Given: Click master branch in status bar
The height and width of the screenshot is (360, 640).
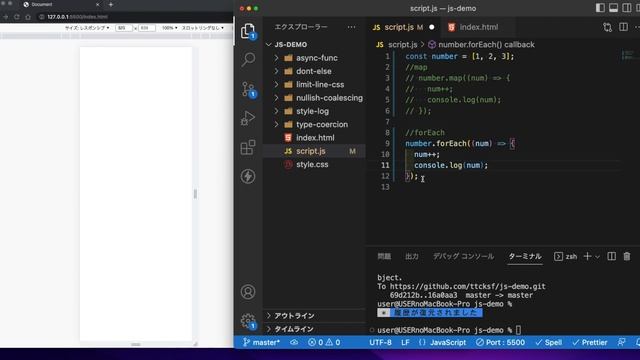Looking at the screenshot, I should (x=261, y=342).
